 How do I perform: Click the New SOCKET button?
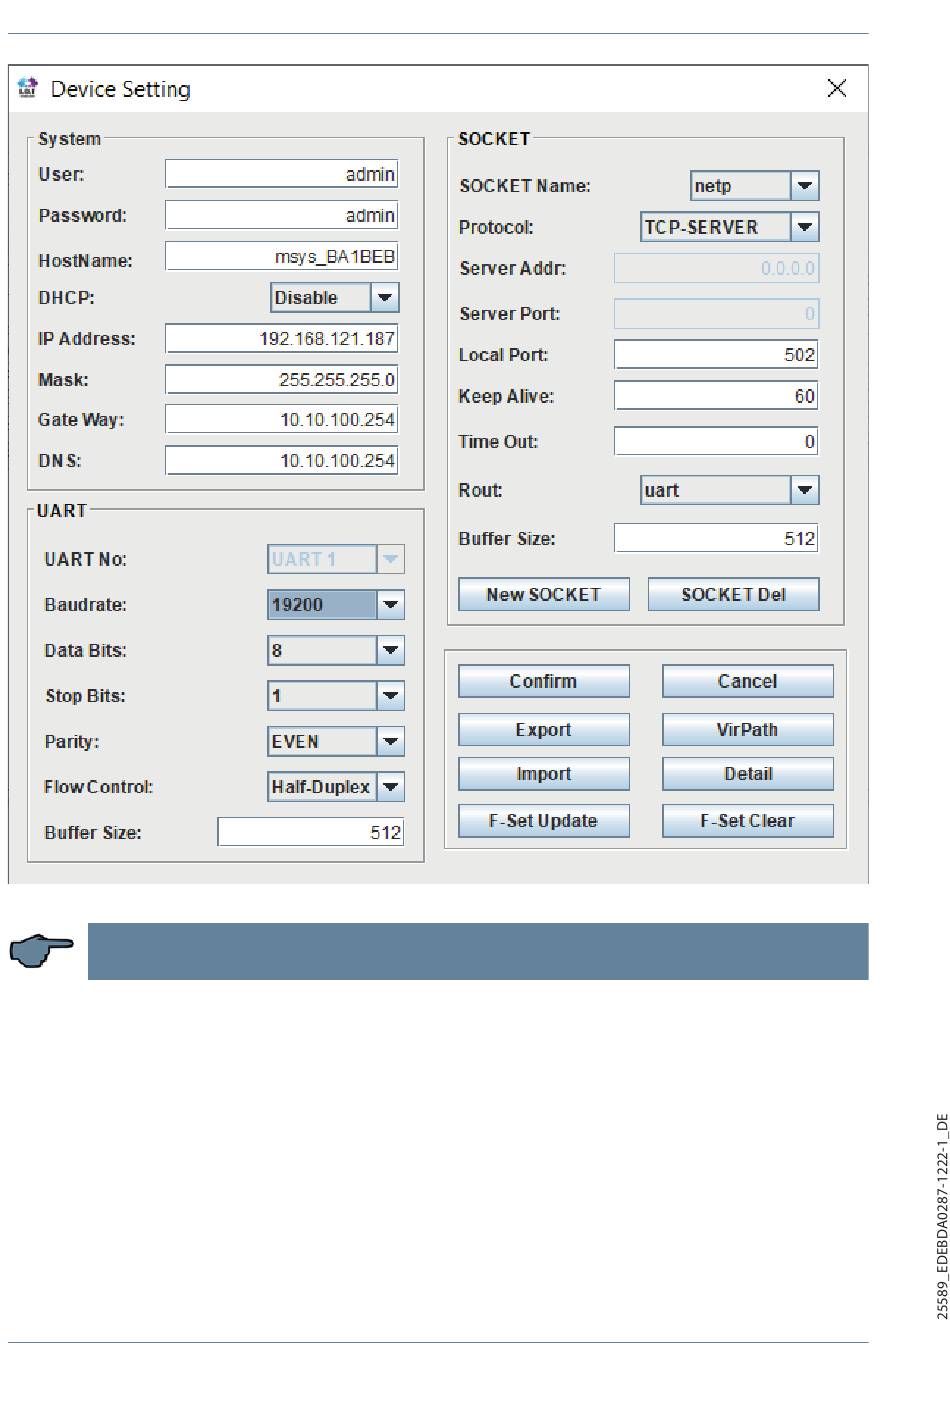coord(543,594)
